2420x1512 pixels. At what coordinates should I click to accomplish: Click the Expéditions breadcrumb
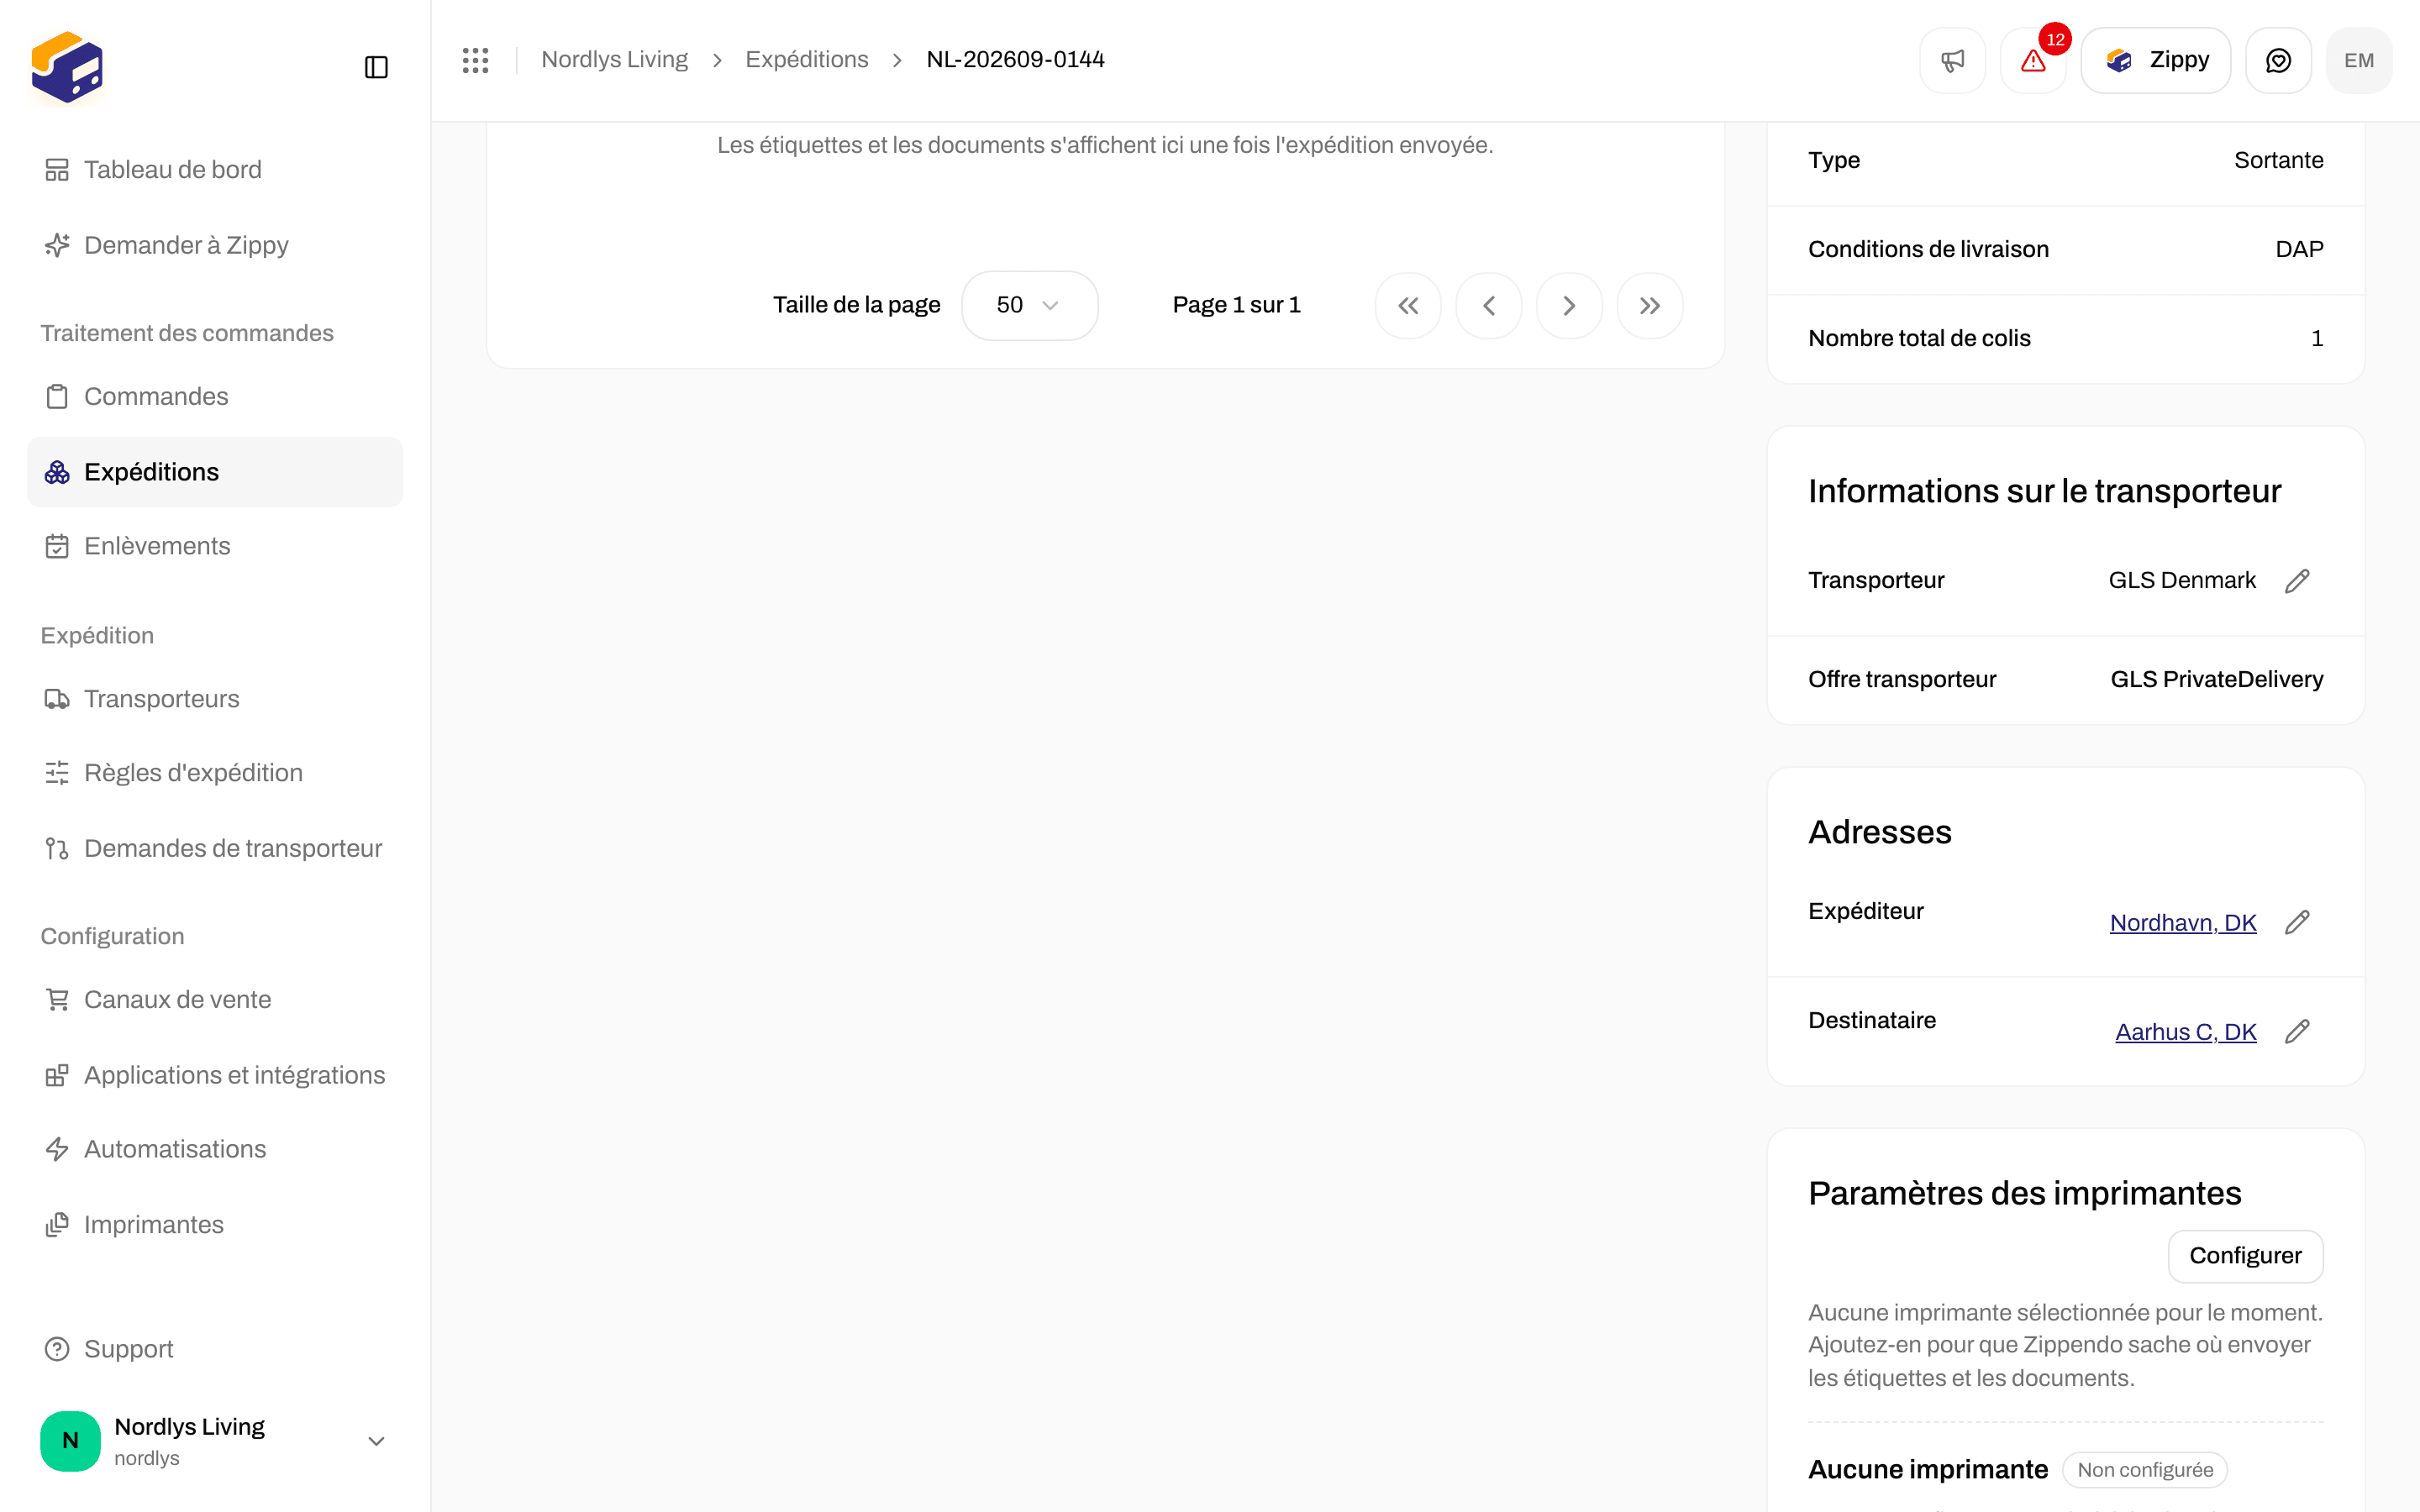click(x=806, y=60)
